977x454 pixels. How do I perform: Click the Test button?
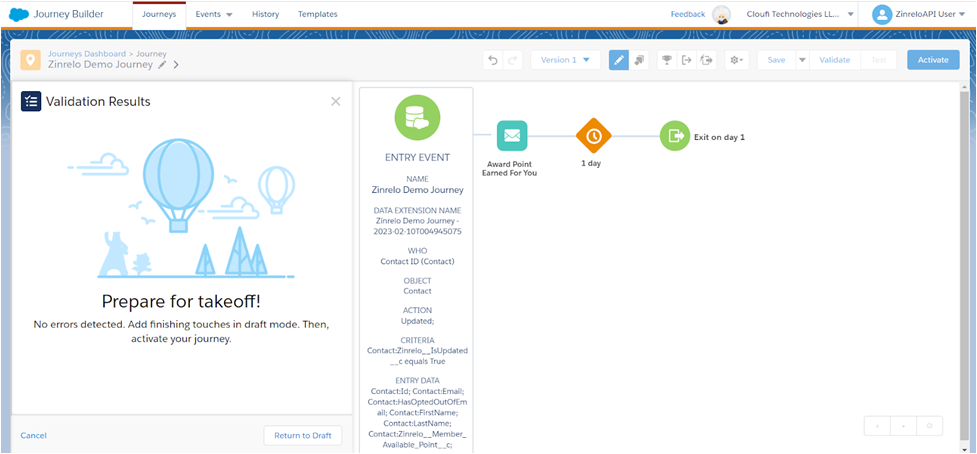pos(879,60)
